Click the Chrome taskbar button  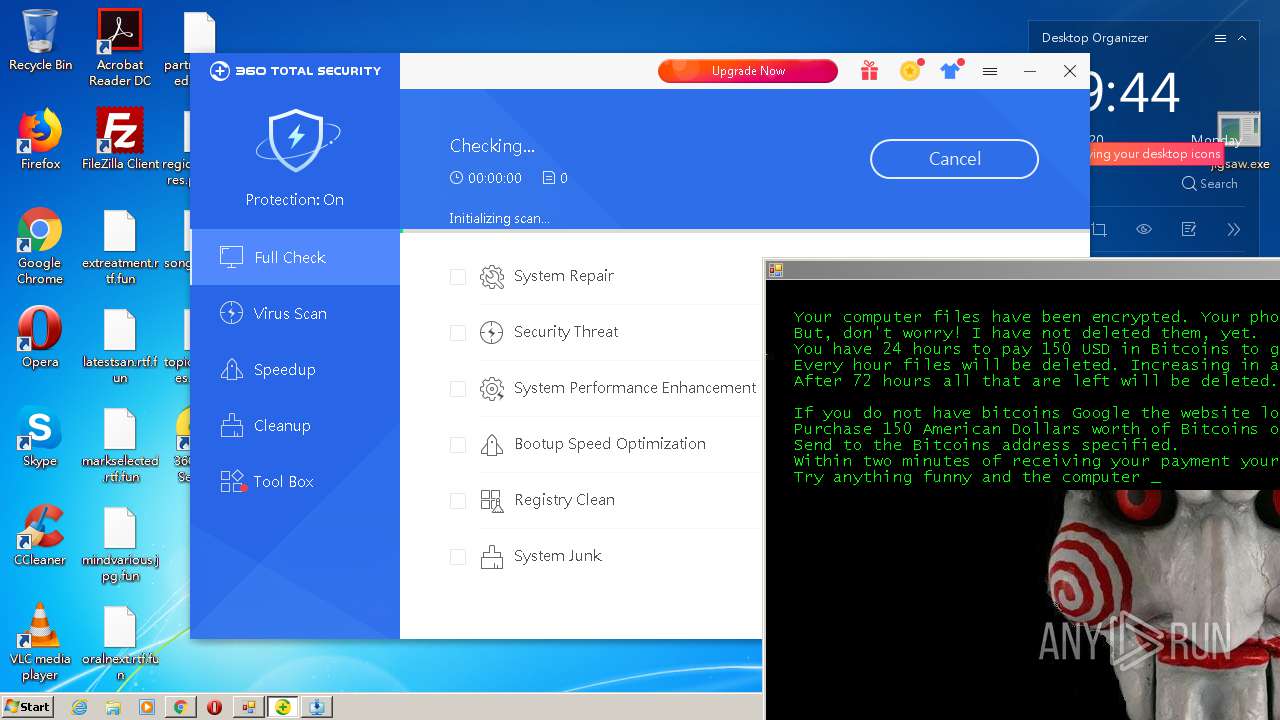pyautogui.click(x=180, y=707)
